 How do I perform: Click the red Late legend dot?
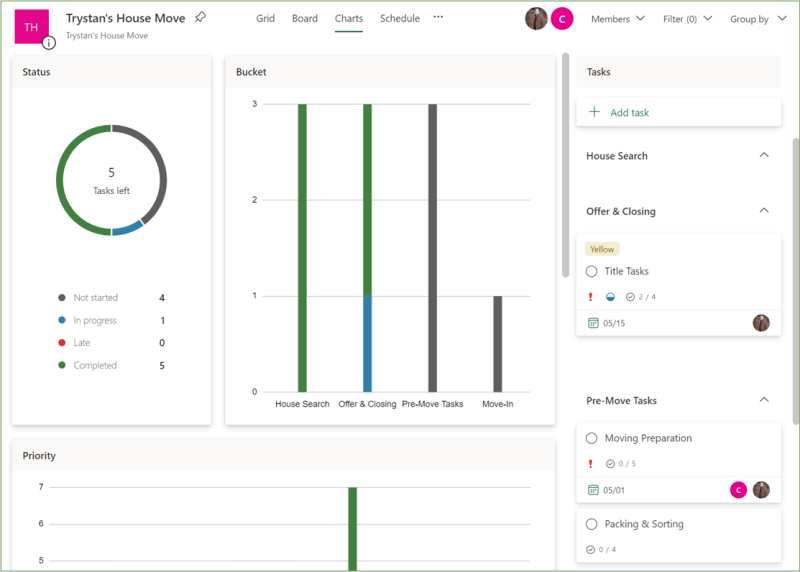[62, 342]
